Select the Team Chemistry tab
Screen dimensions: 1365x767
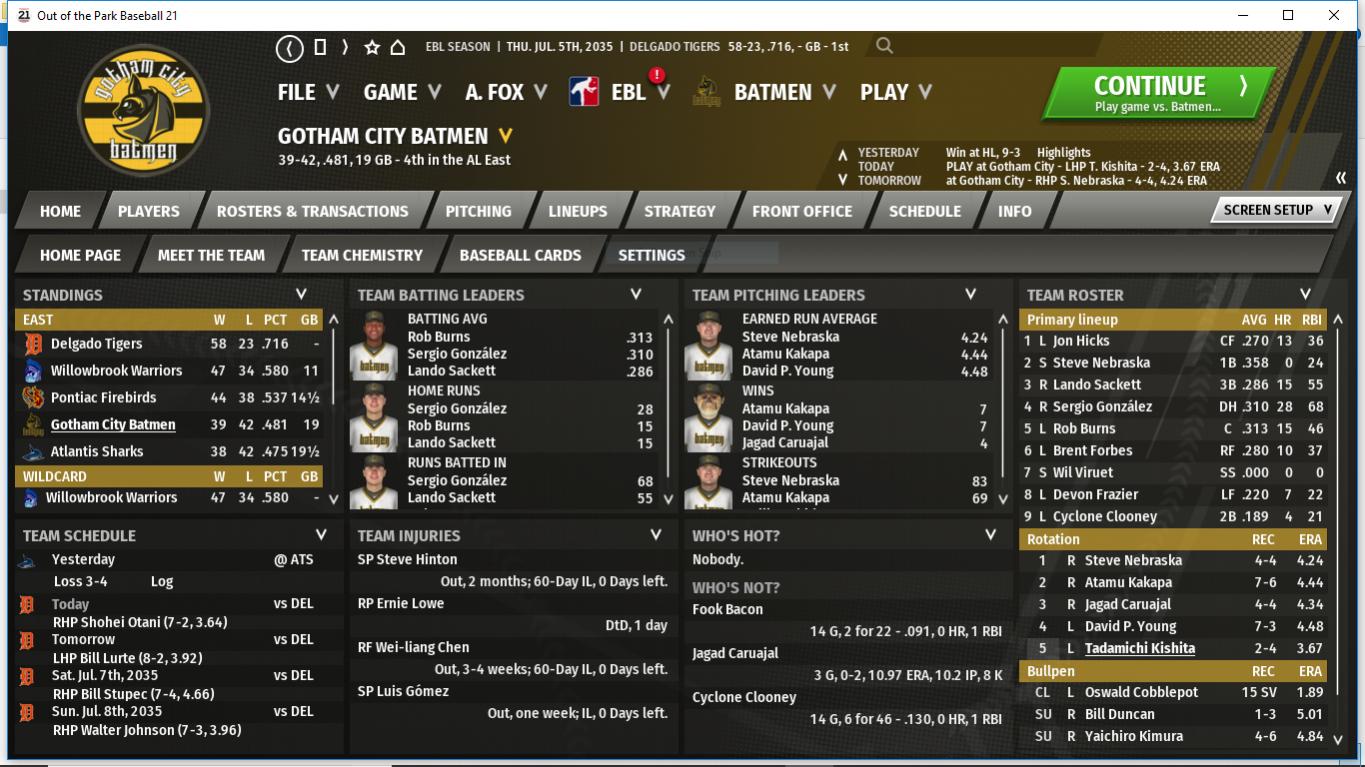pyautogui.click(x=362, y=255)
